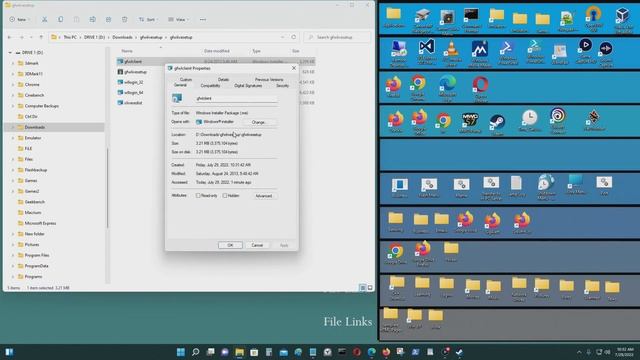
Task: Click the Cut icon in Explorer toolbar
Action: click(x=44, y=19)
